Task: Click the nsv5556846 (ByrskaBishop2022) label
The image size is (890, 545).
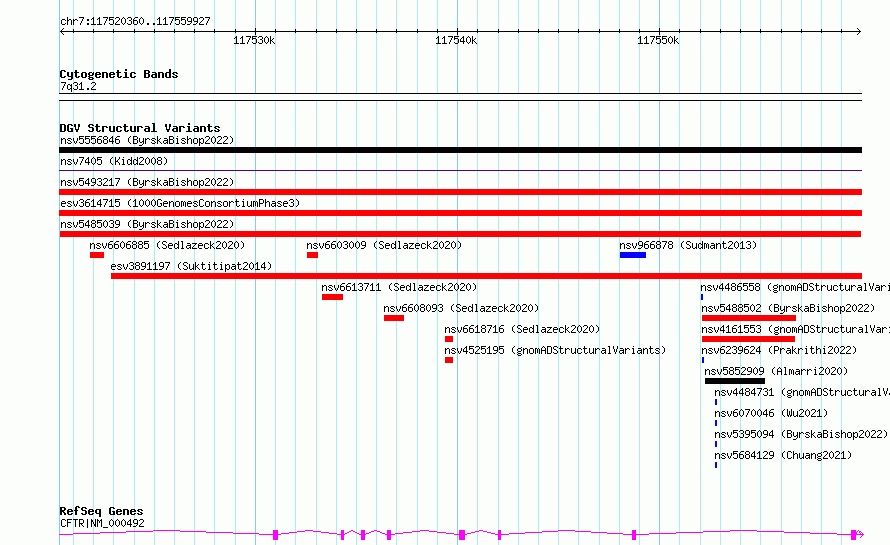Action: [147, 140]
